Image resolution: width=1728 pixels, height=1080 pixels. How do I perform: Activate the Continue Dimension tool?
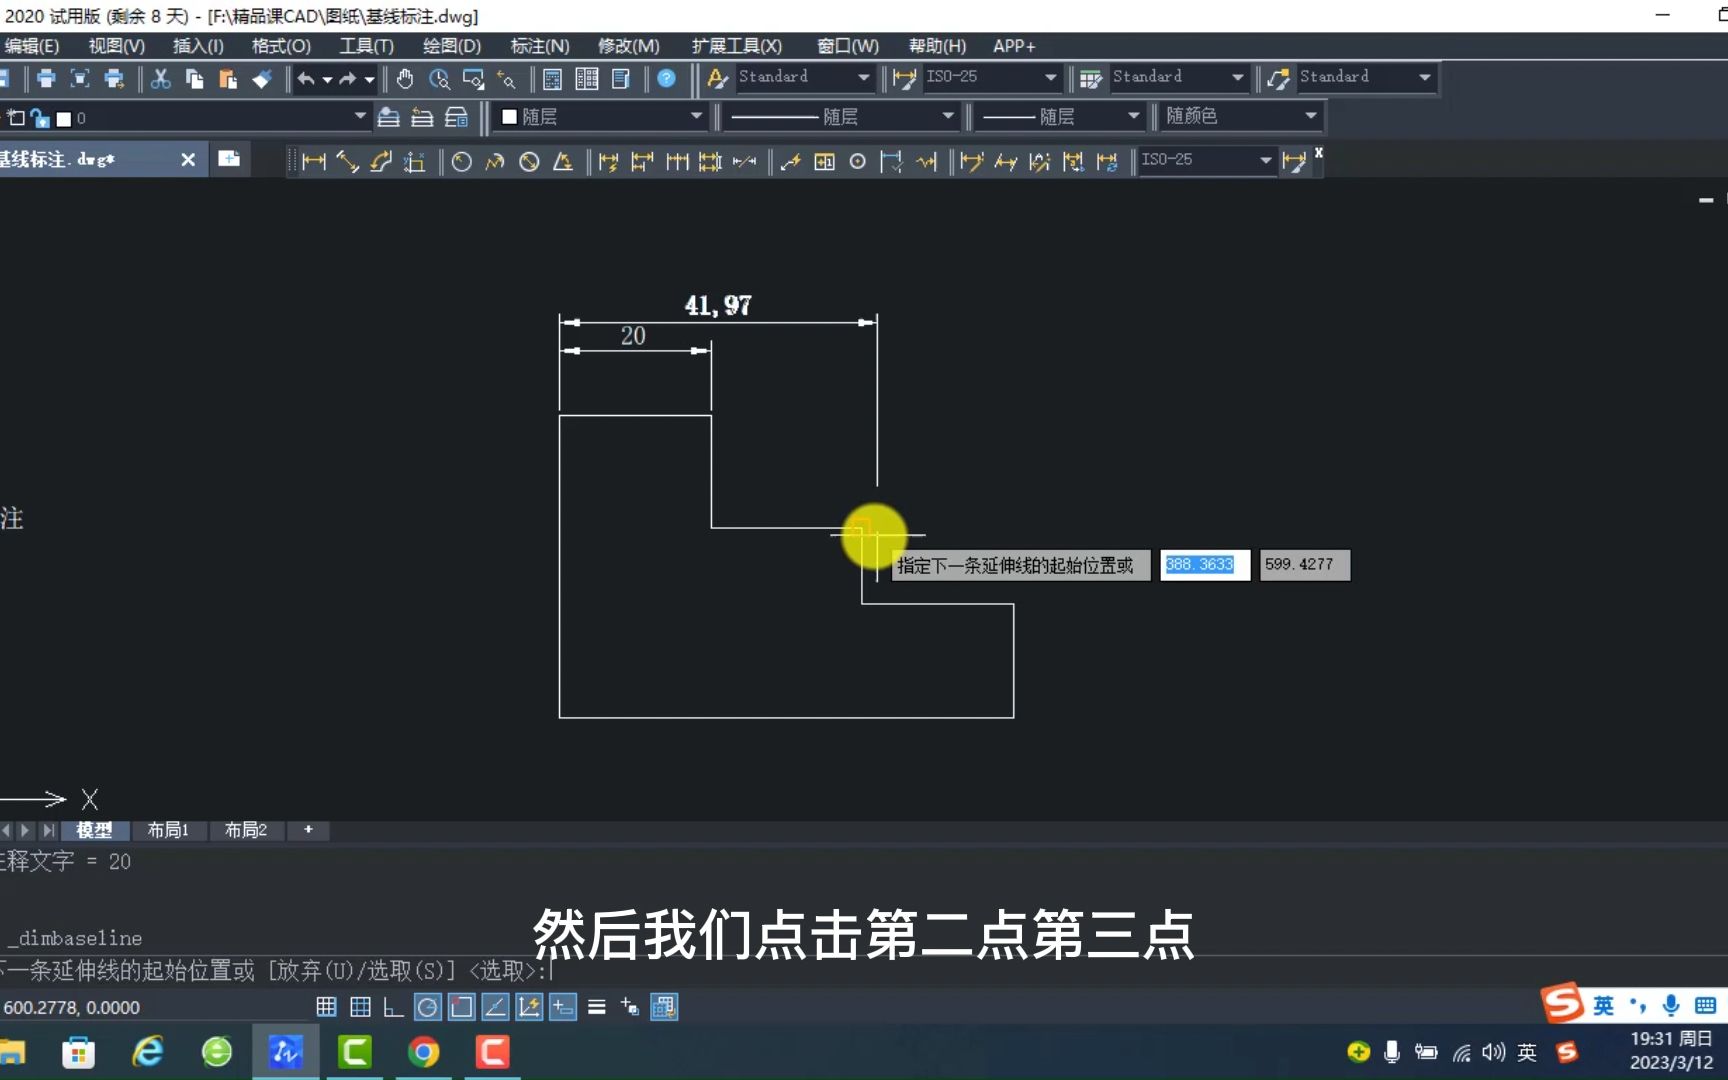(677, 161)
